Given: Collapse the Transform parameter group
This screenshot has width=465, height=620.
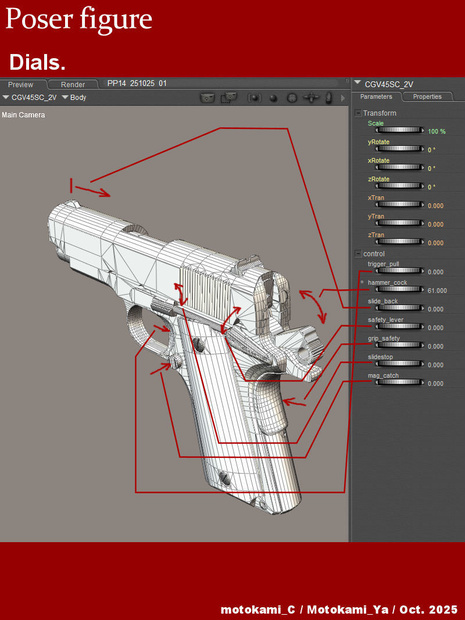Looking at the screenshot, I should coord(358,113).
